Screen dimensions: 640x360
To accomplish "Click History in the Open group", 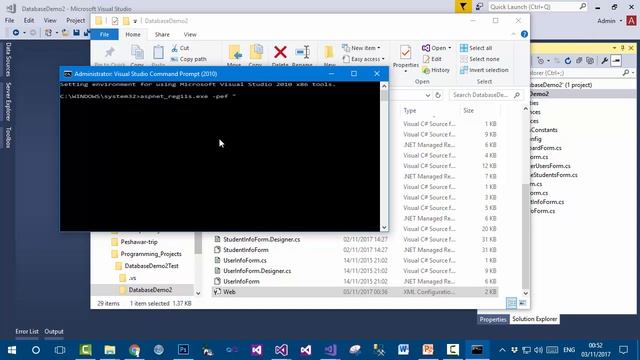I will pyautogui.click(x=436, y=70).
